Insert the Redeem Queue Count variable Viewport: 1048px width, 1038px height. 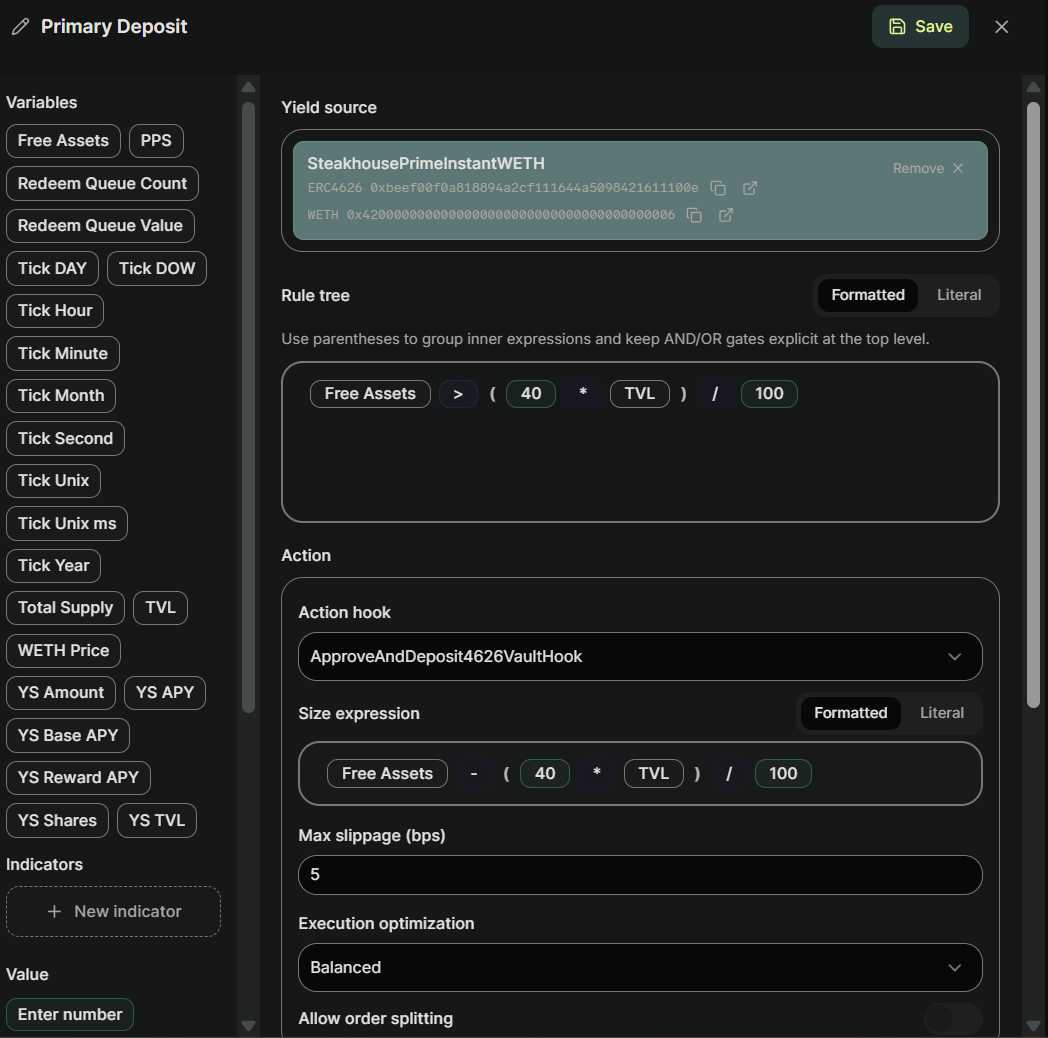pos(102,184)
